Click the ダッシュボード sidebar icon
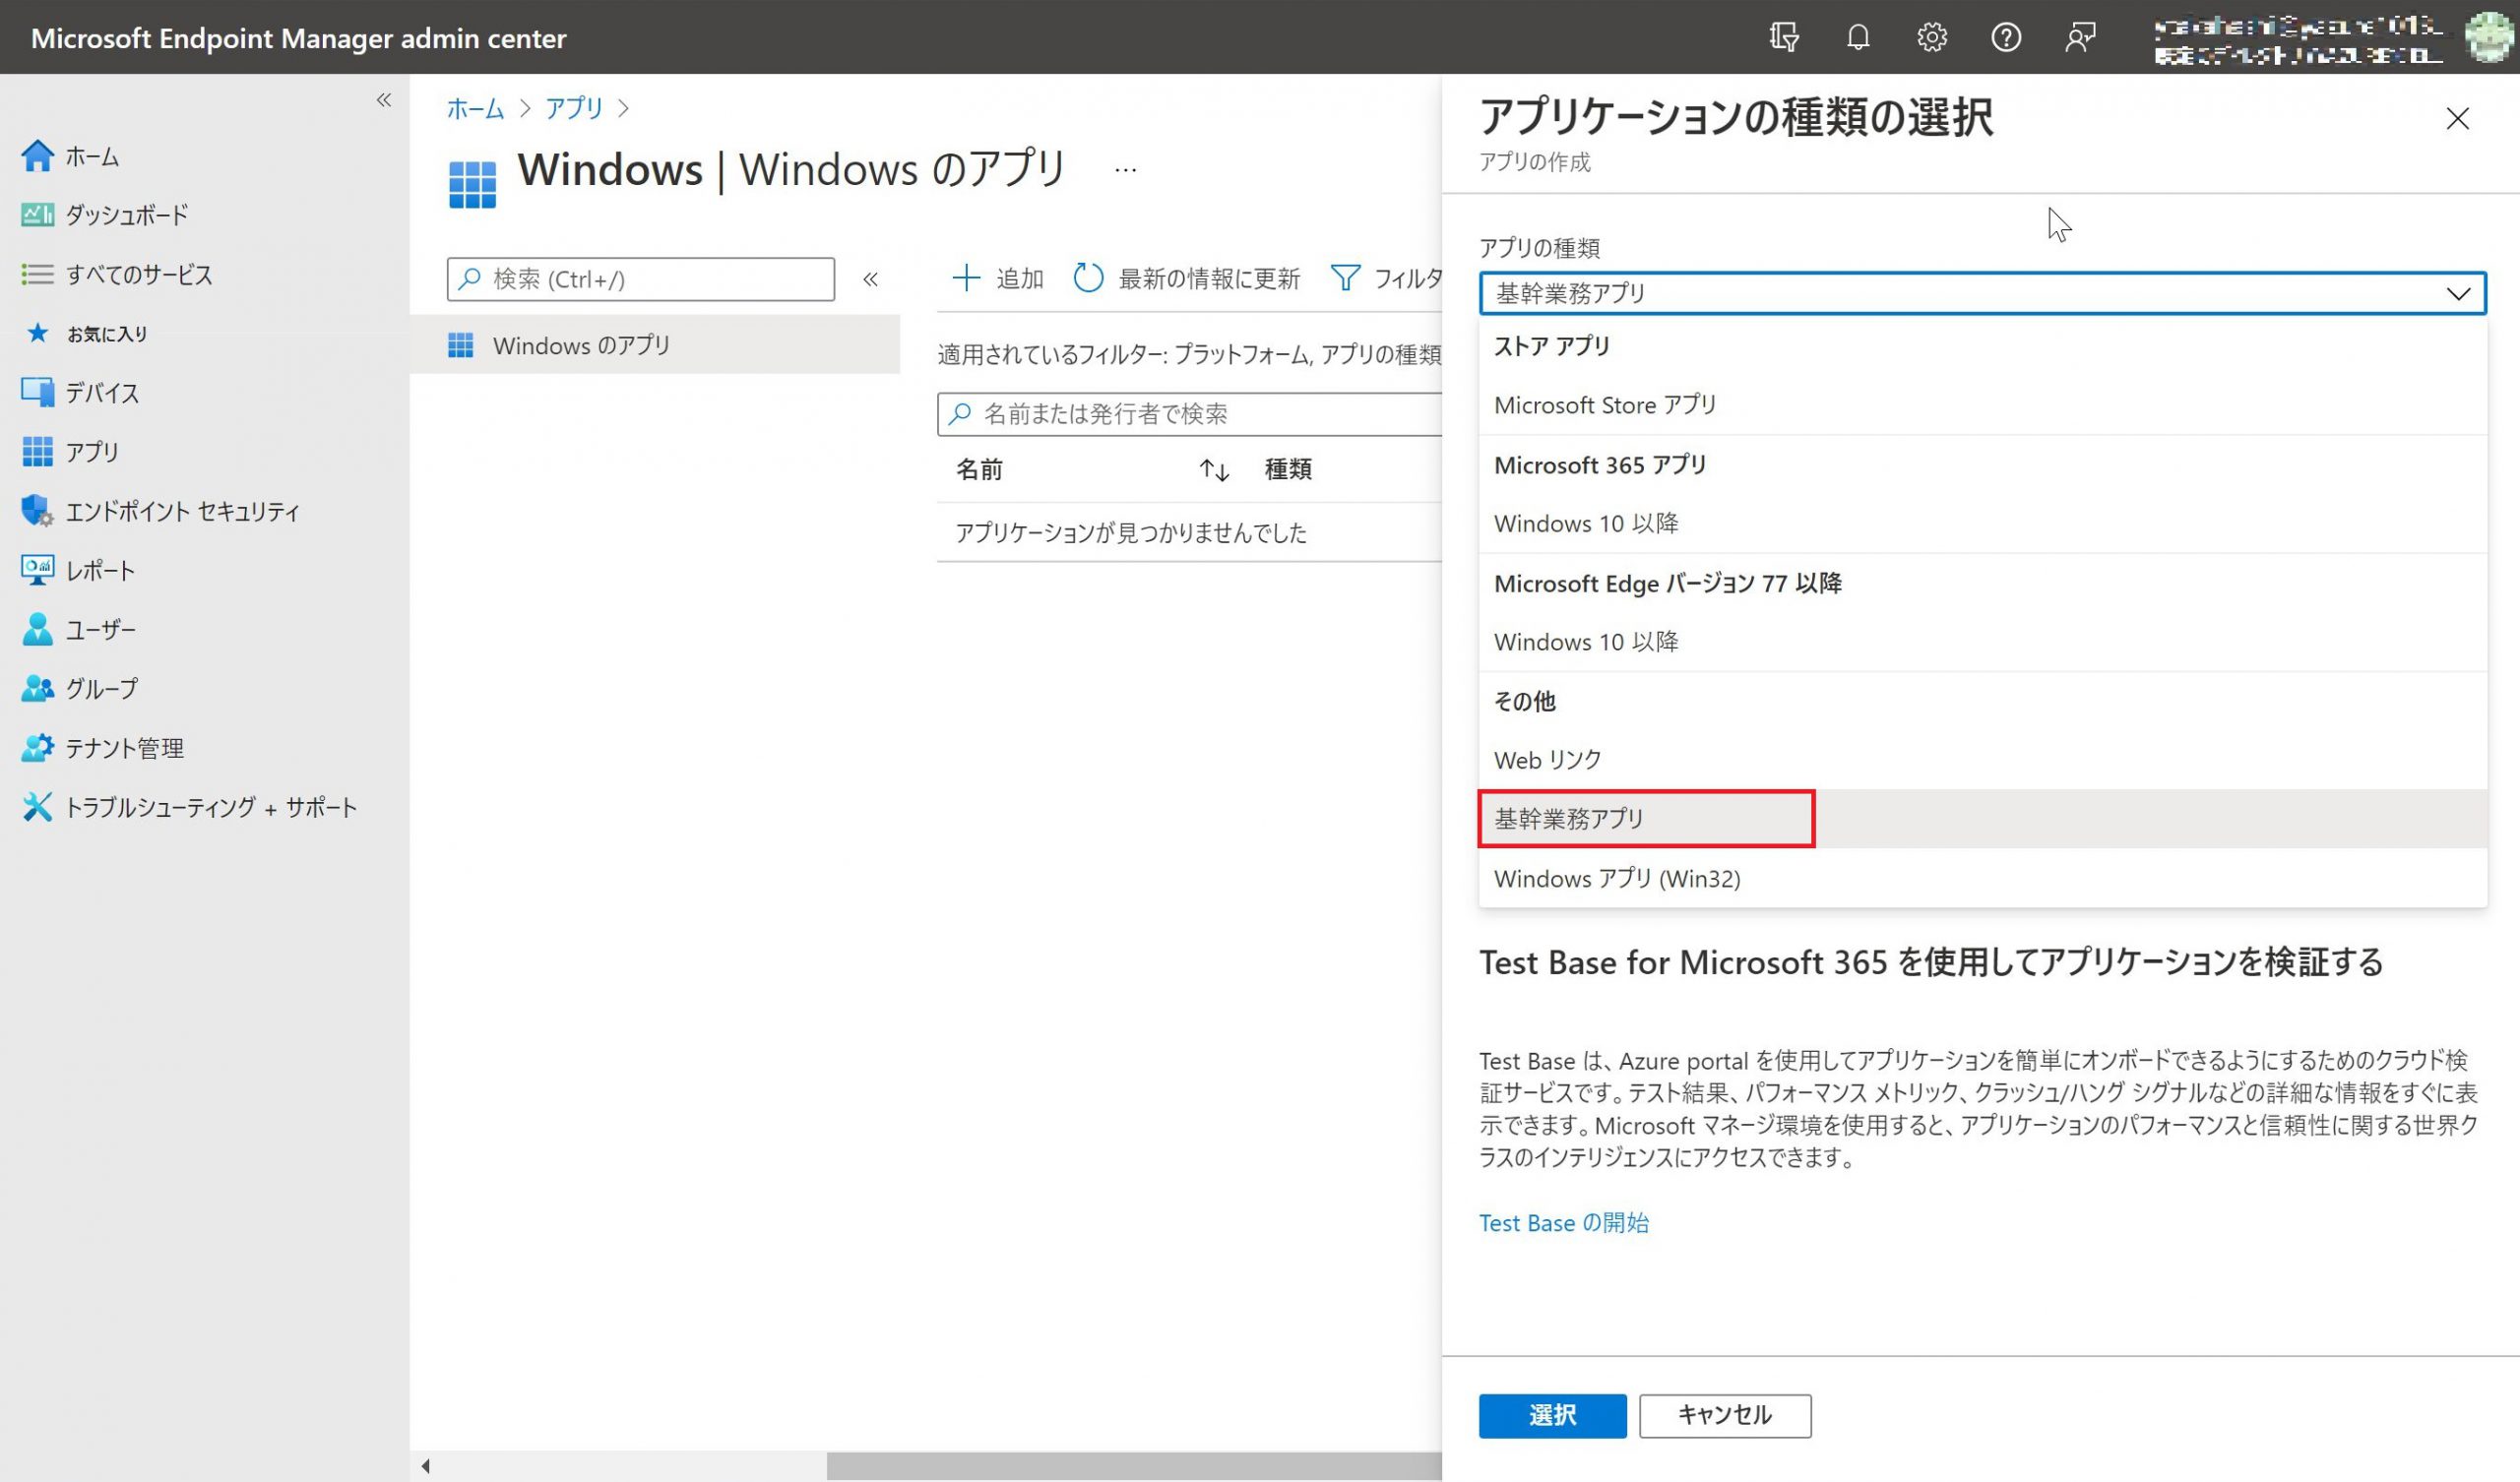 37,215
